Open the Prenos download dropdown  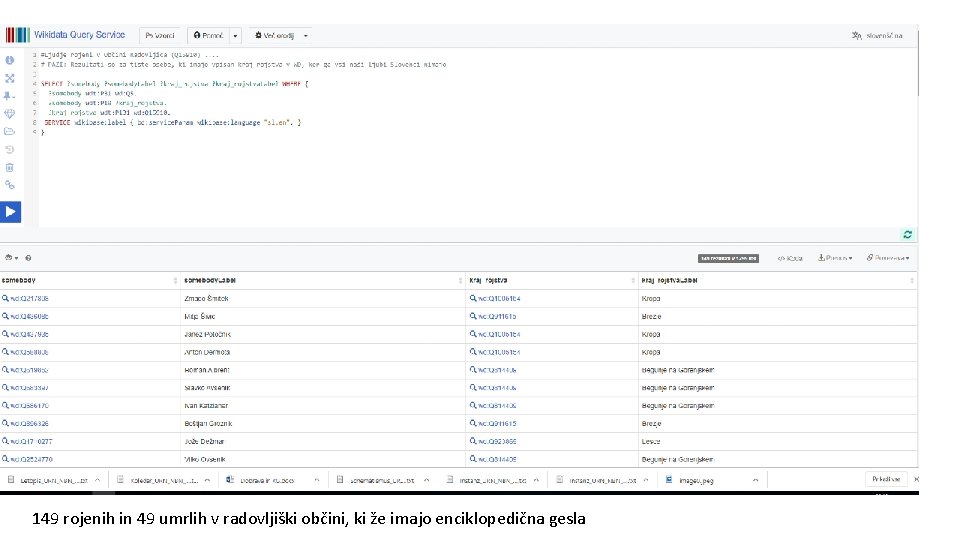(x=835, y=258)
